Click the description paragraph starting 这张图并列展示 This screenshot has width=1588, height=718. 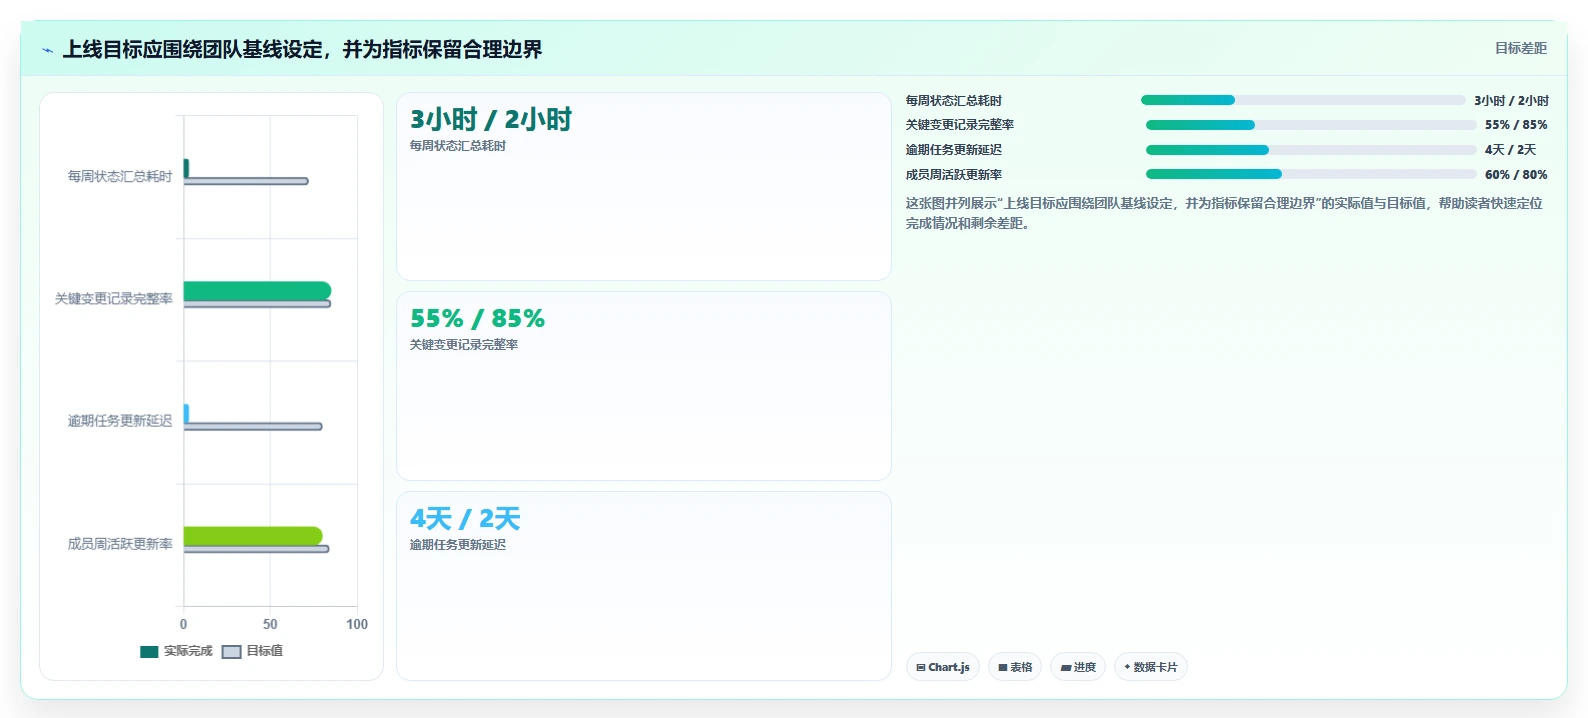[1225, 213]
